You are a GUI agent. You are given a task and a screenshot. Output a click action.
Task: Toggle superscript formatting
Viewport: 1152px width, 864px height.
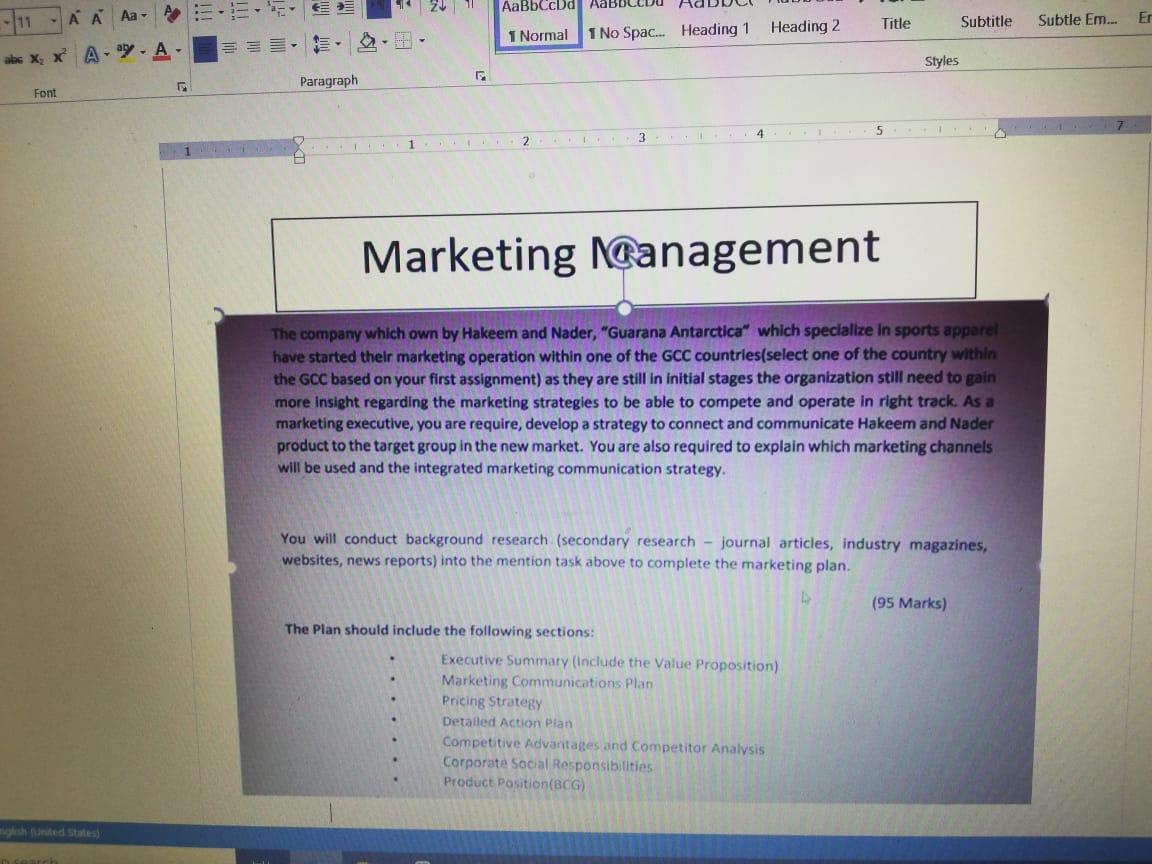coord(59,57)
